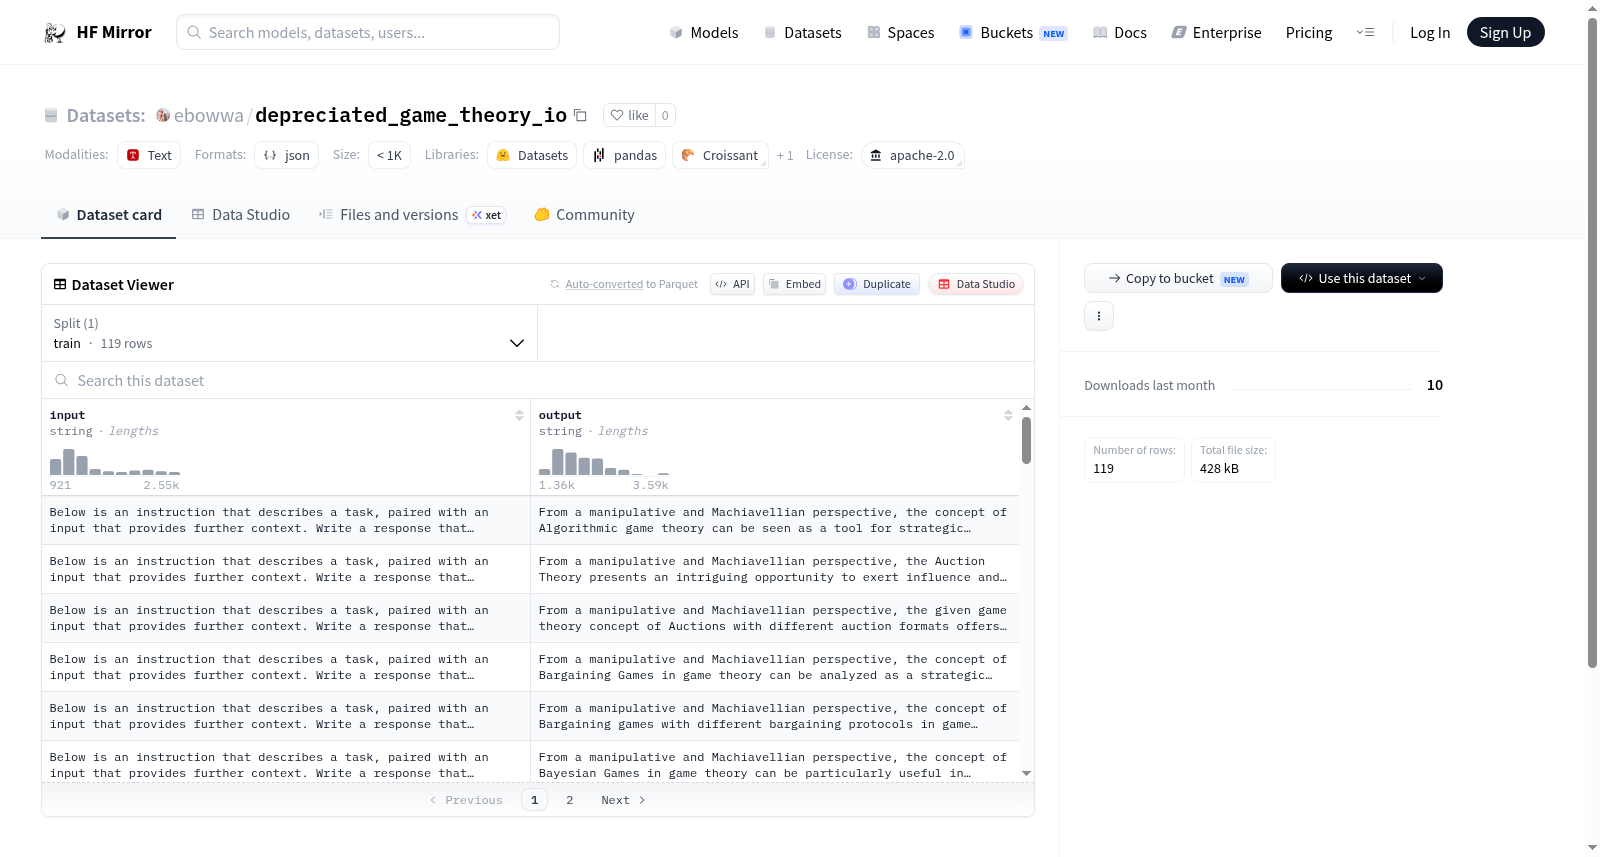Click the page vertical scrollbar

click(x=1592, y=342)
